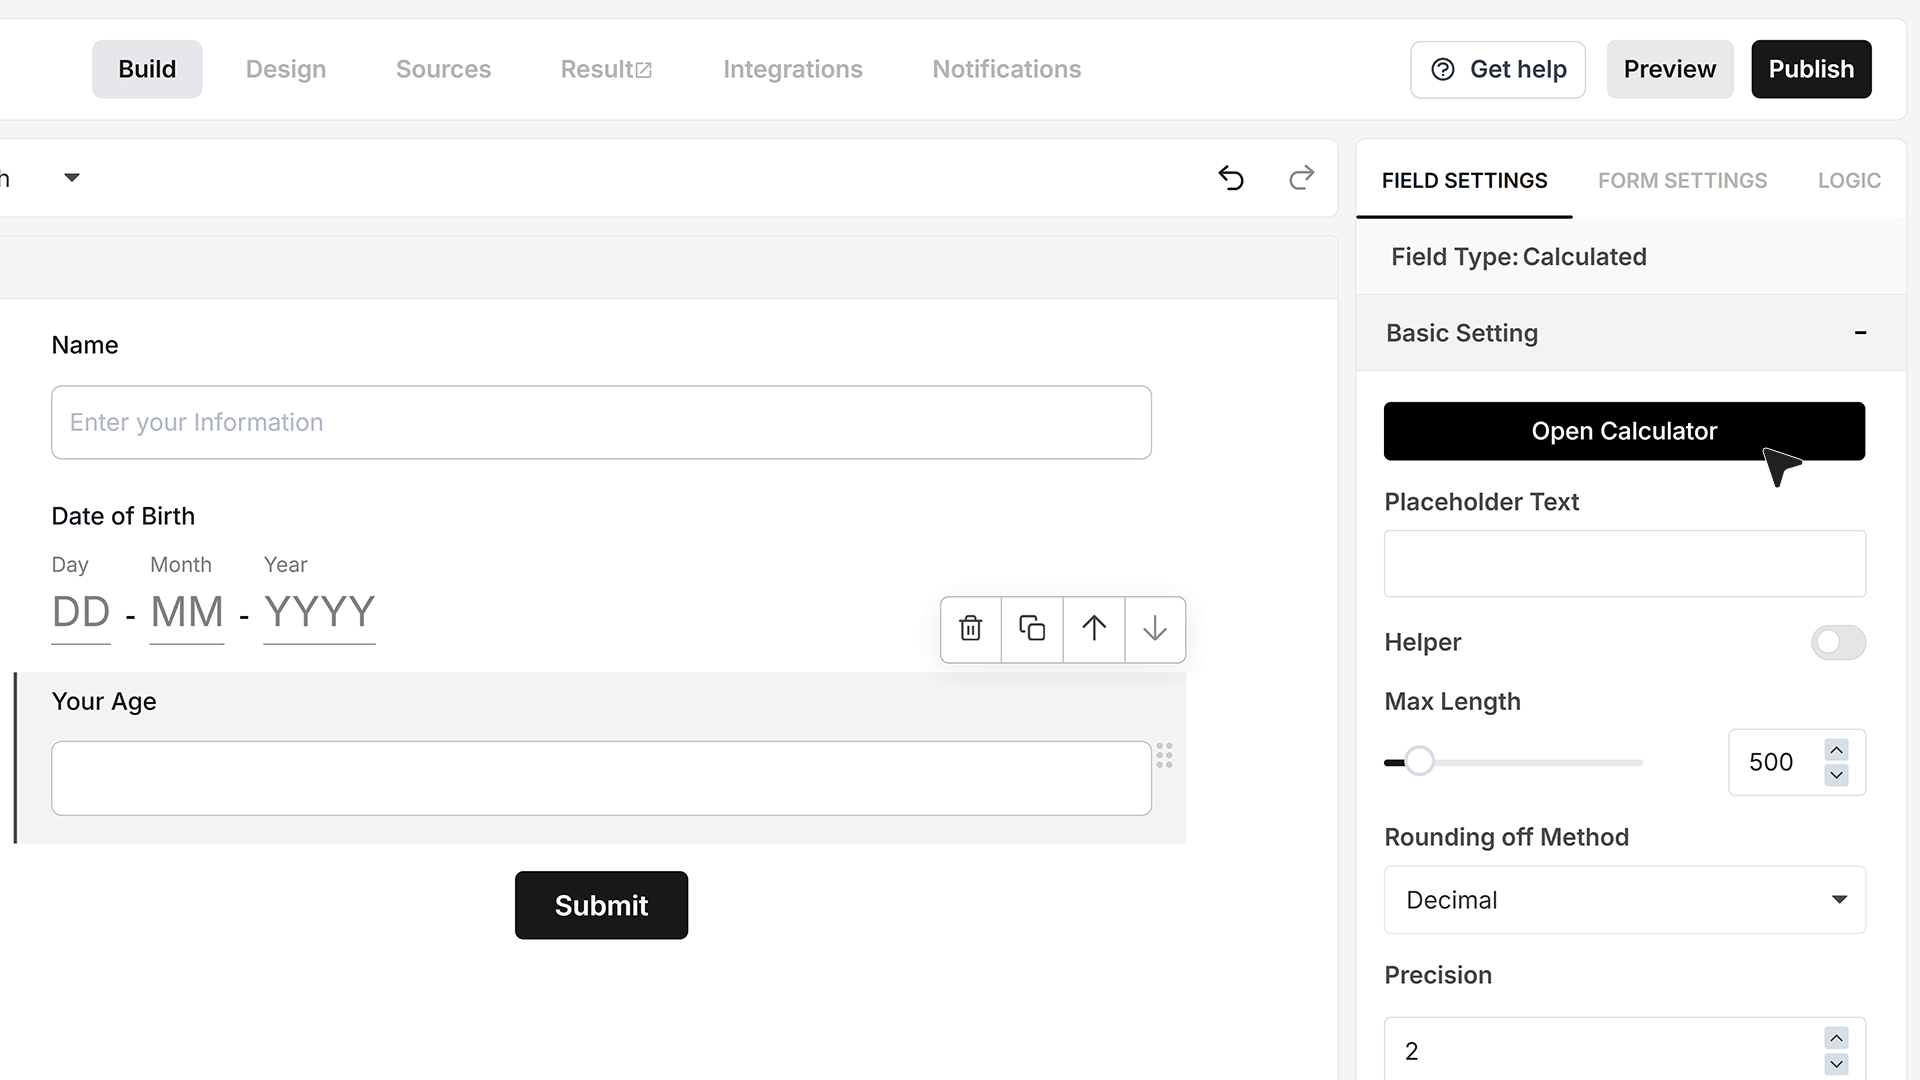Collapse the Basic Setting section
This screenshot has width=1920, height=1080.
(1860, 333)
